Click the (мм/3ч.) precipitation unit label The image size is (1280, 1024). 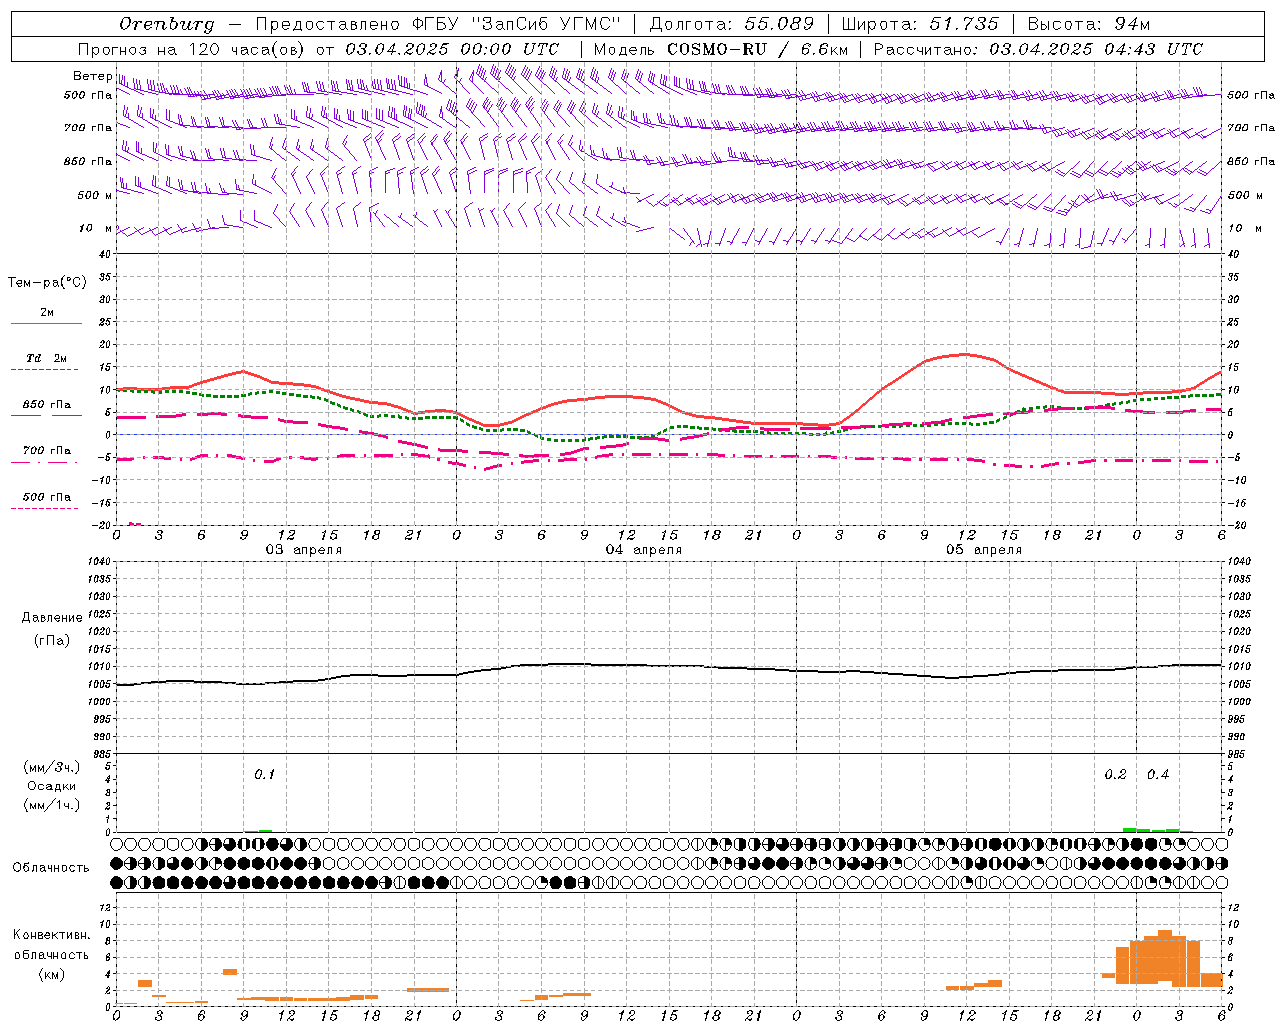[51, 768]
